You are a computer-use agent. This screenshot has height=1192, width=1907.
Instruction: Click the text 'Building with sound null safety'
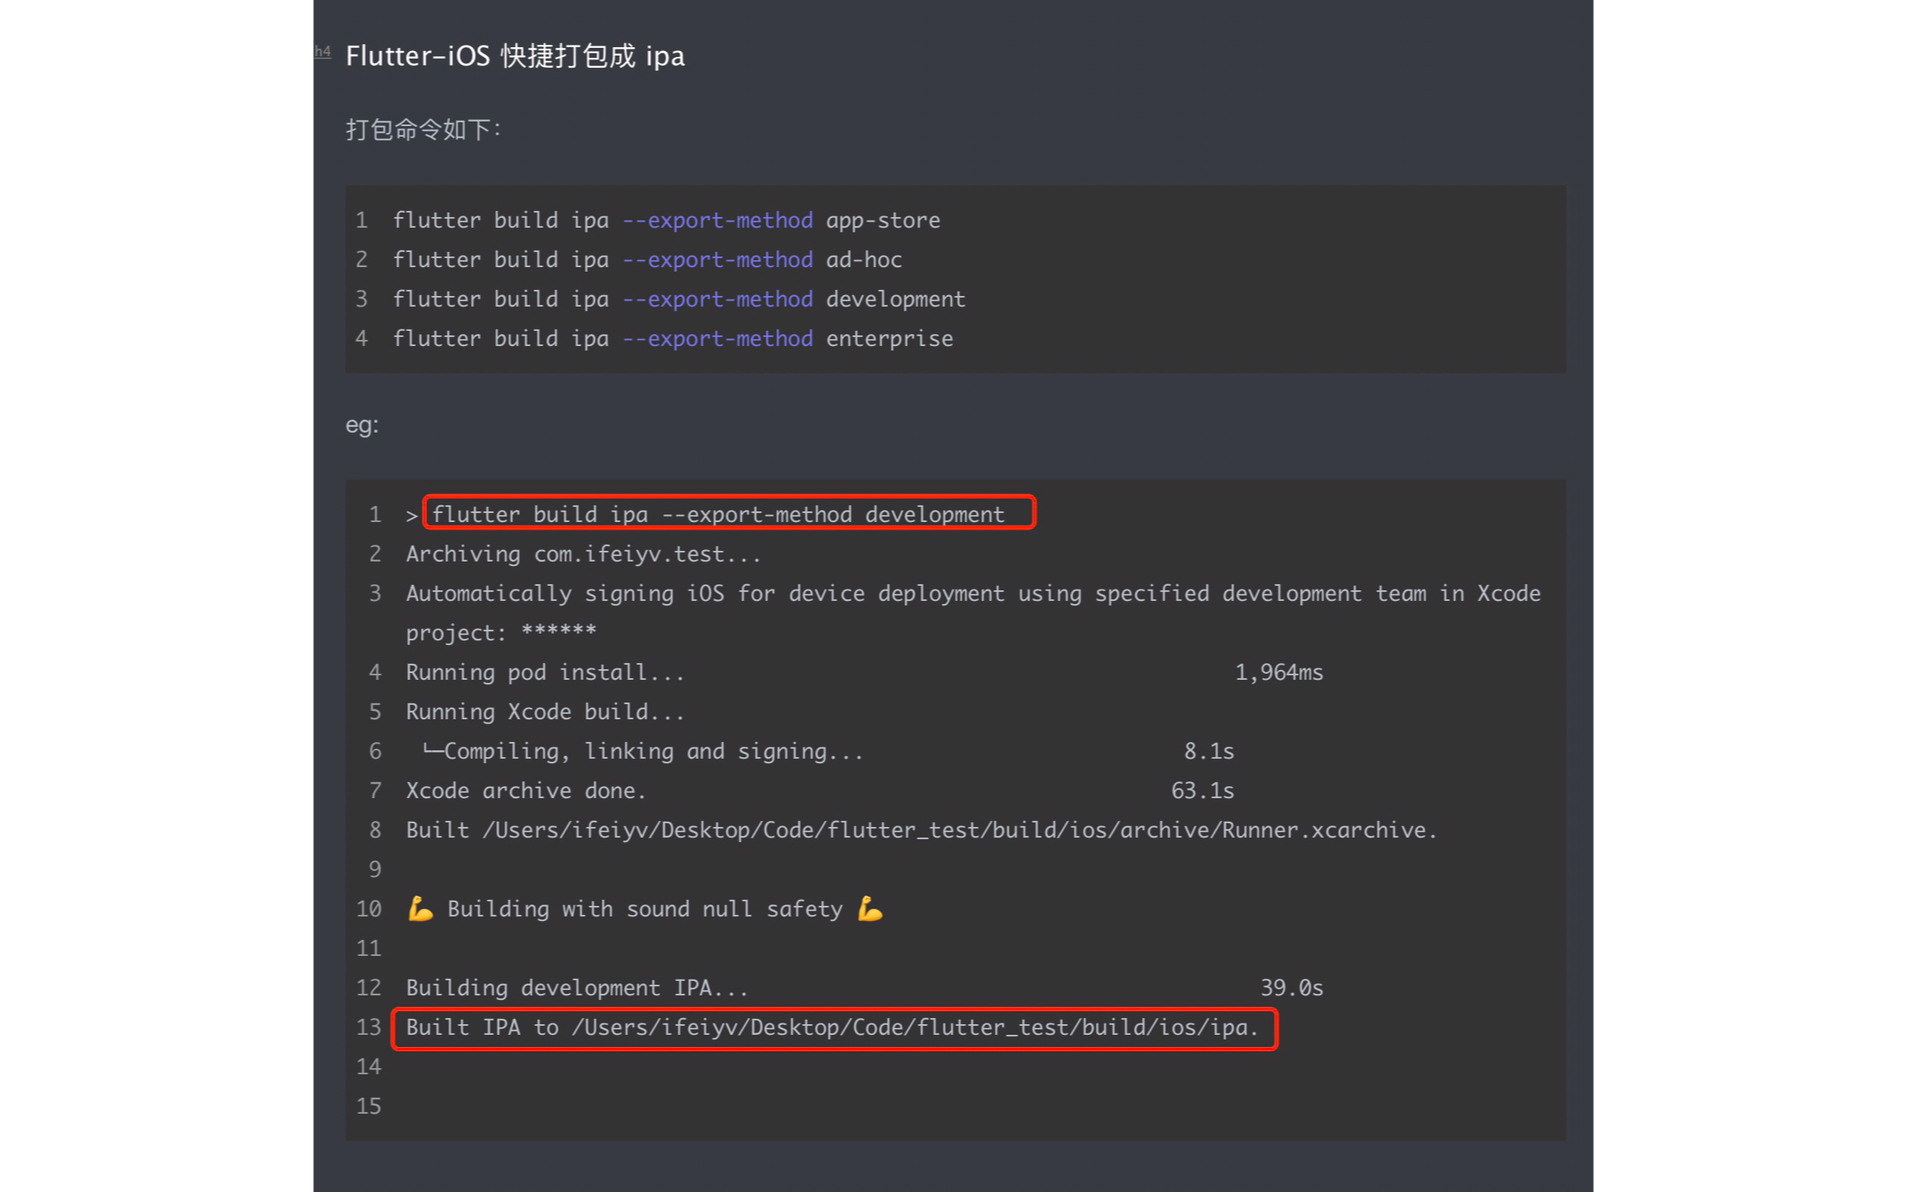point(645,910)
